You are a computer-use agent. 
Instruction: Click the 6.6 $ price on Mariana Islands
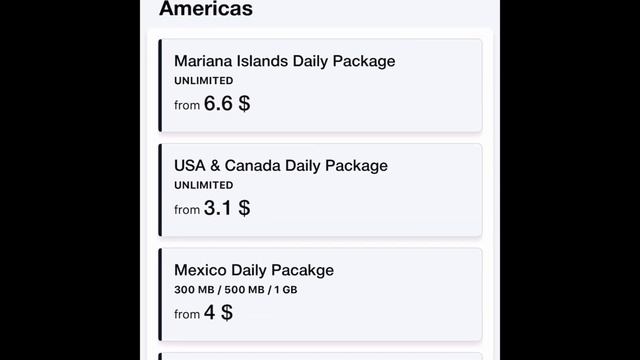(x=227, y=103)
